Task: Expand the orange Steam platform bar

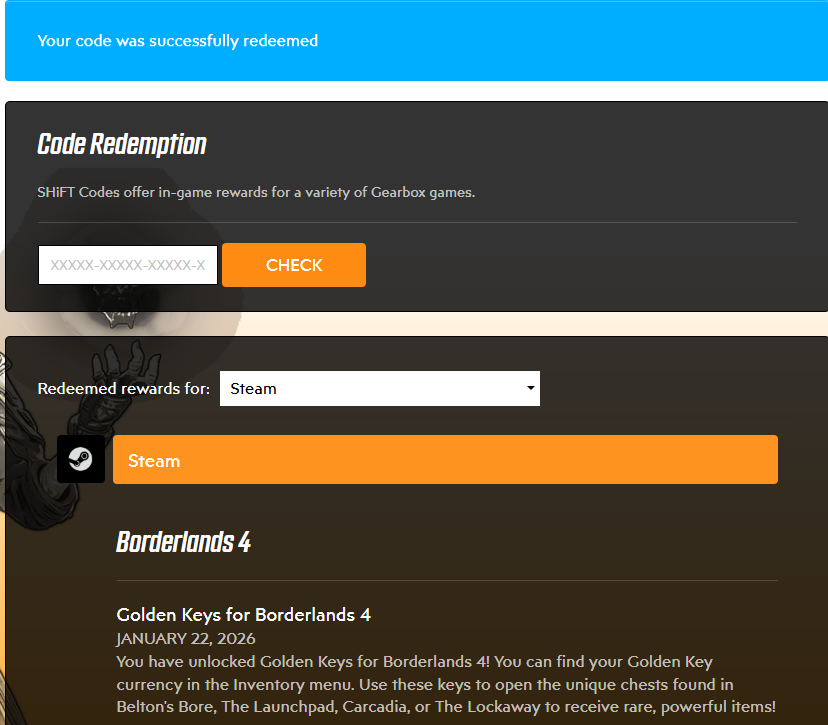Action: pos(445,459)
